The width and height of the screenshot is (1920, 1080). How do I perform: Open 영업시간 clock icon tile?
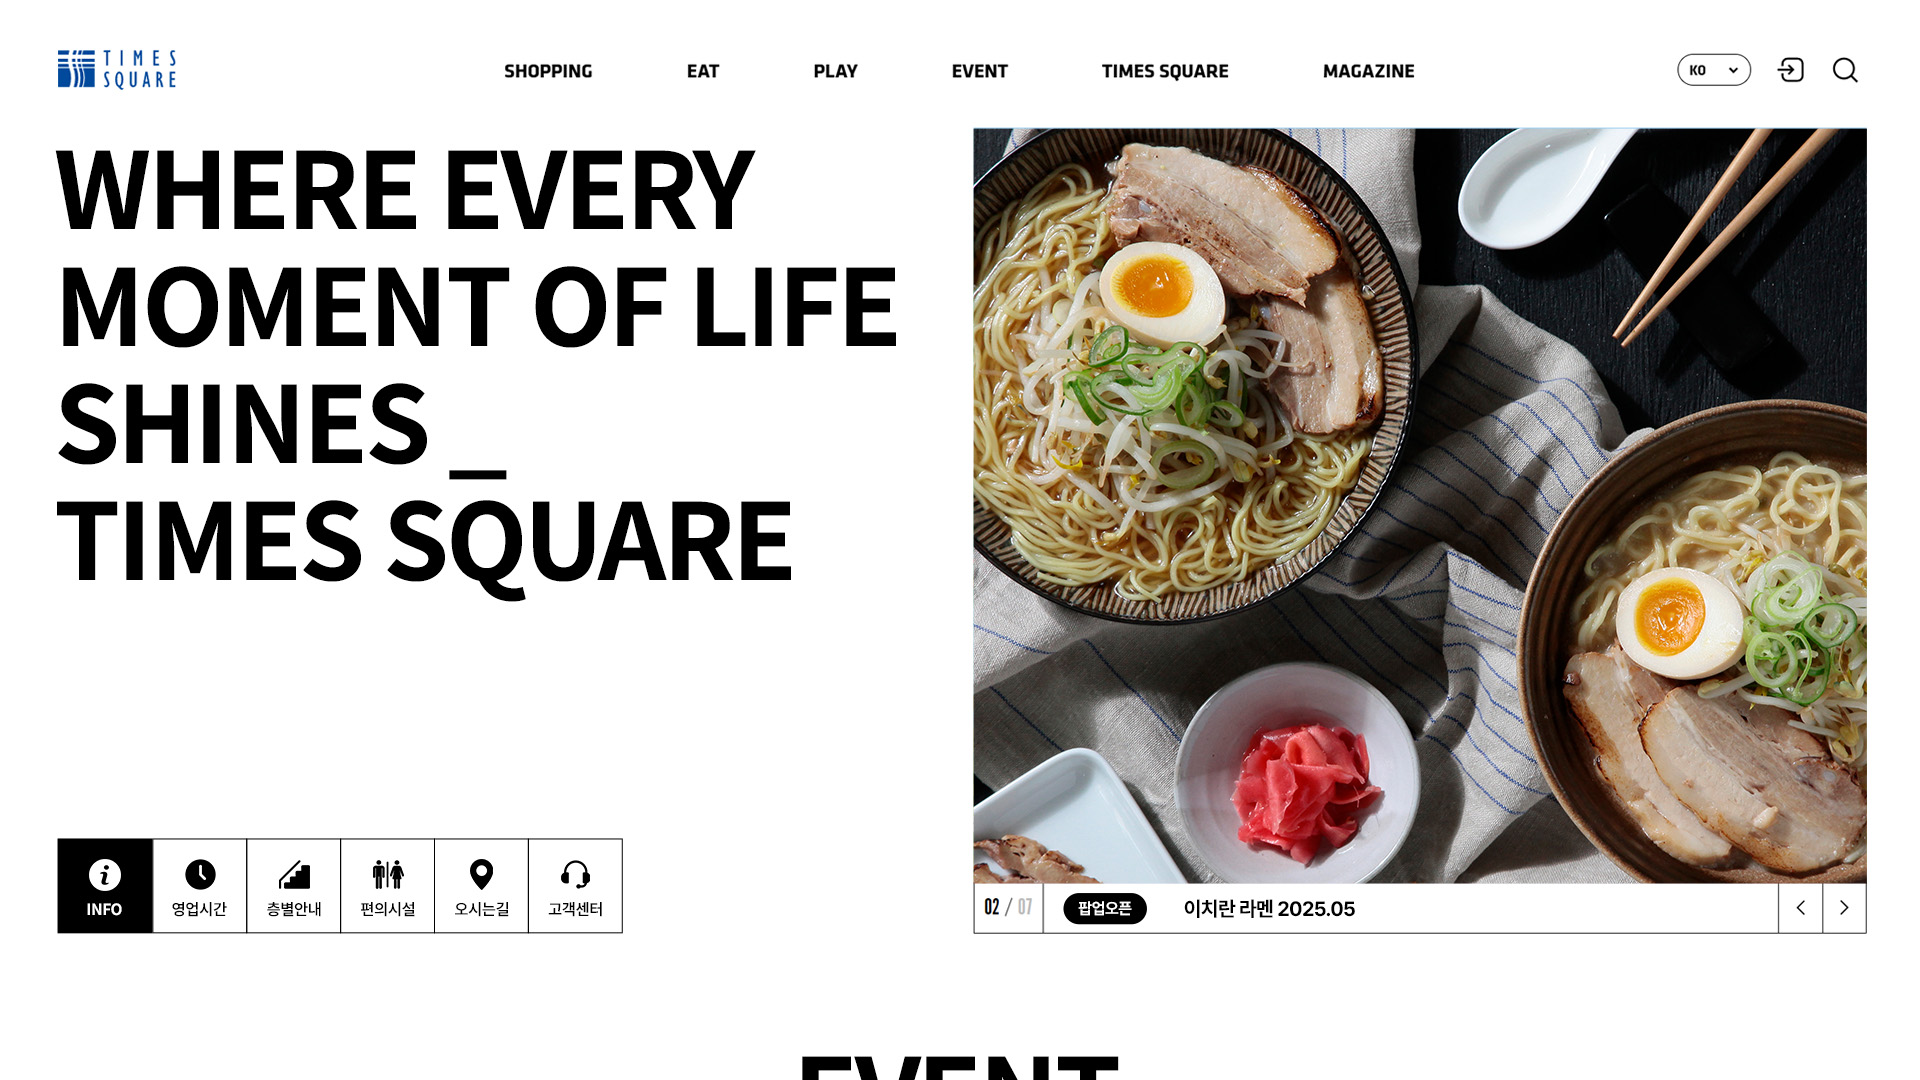(x=200, y=886)
